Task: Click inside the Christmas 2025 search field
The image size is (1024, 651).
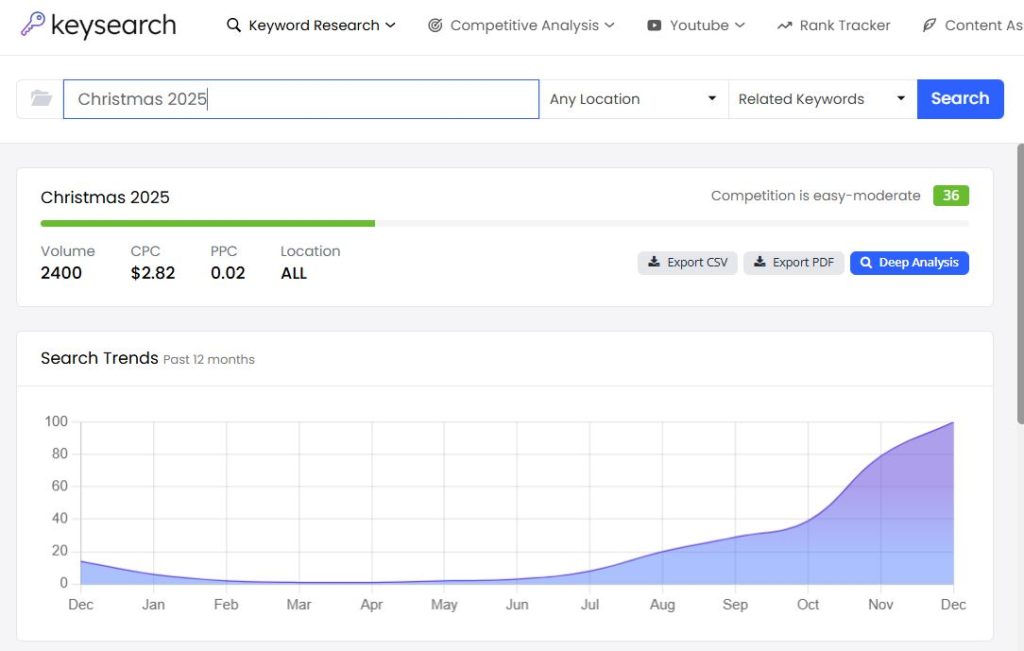Action: (300, 98)
